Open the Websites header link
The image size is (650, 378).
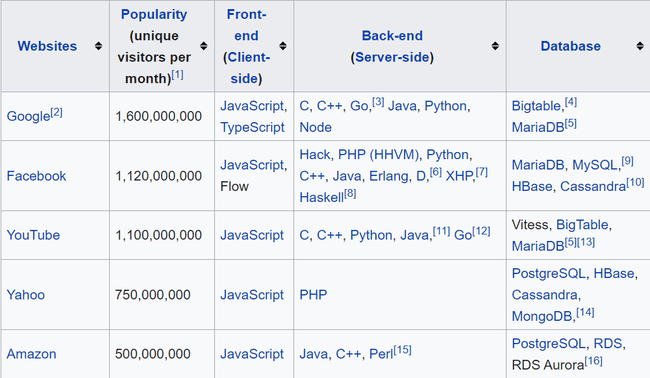point(47,46)
